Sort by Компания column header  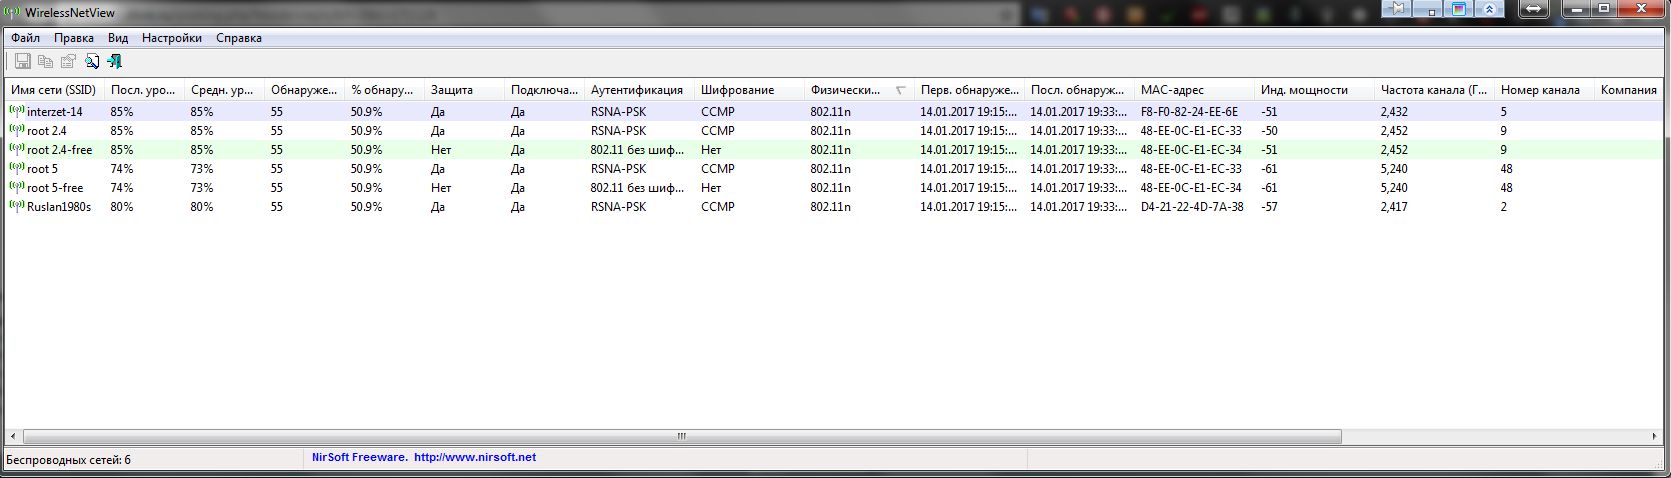click(1630, 90)
